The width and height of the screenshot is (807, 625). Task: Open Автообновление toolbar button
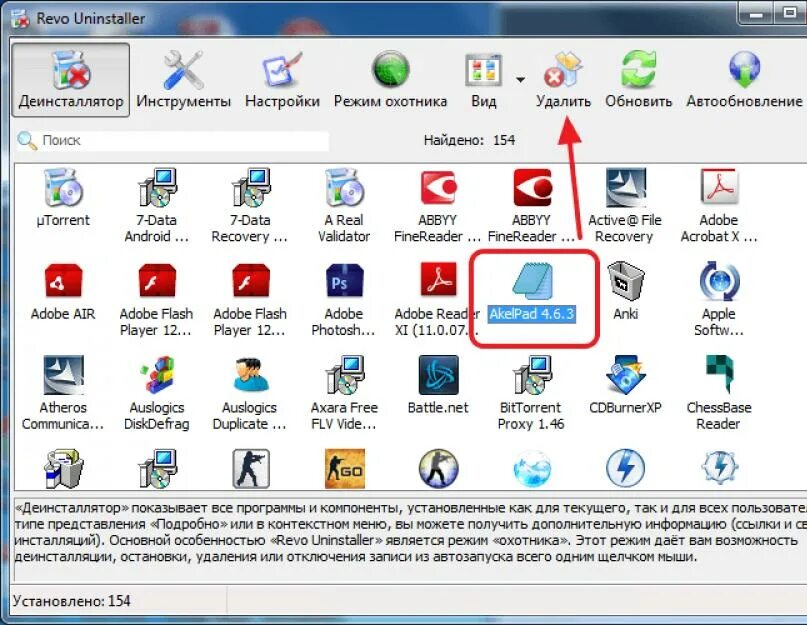pos(744,80)
